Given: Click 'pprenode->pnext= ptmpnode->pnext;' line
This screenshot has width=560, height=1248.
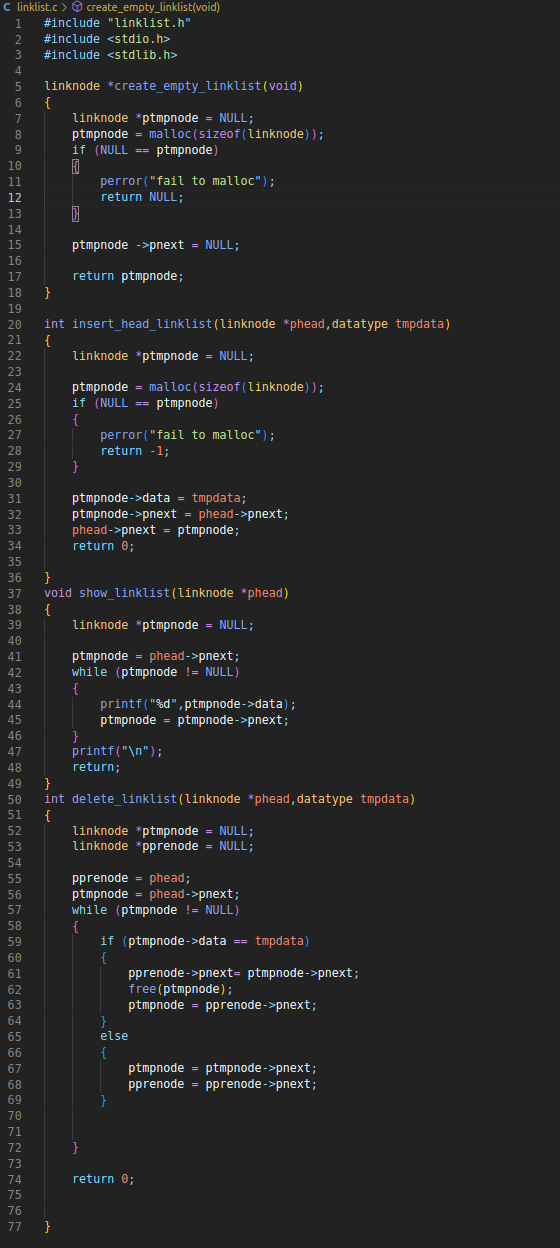Looking at the screenshot, I should pos(243,975).
